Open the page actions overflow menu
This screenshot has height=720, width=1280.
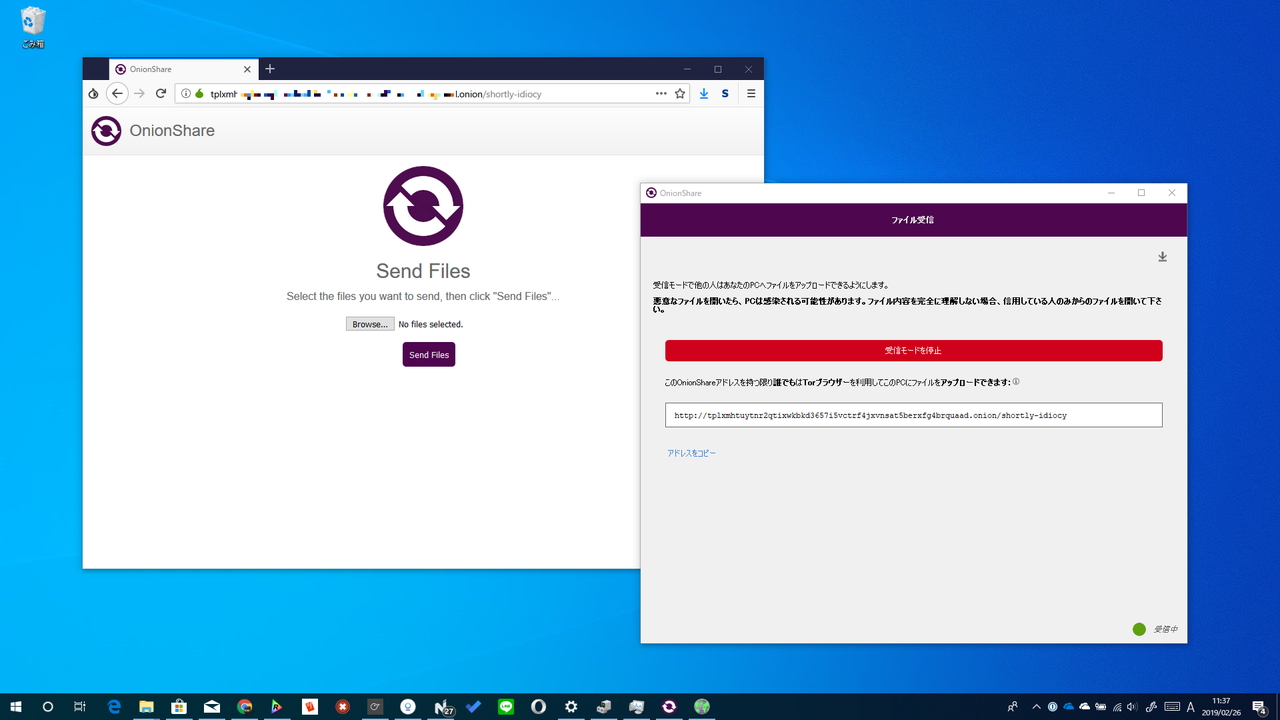660,93
